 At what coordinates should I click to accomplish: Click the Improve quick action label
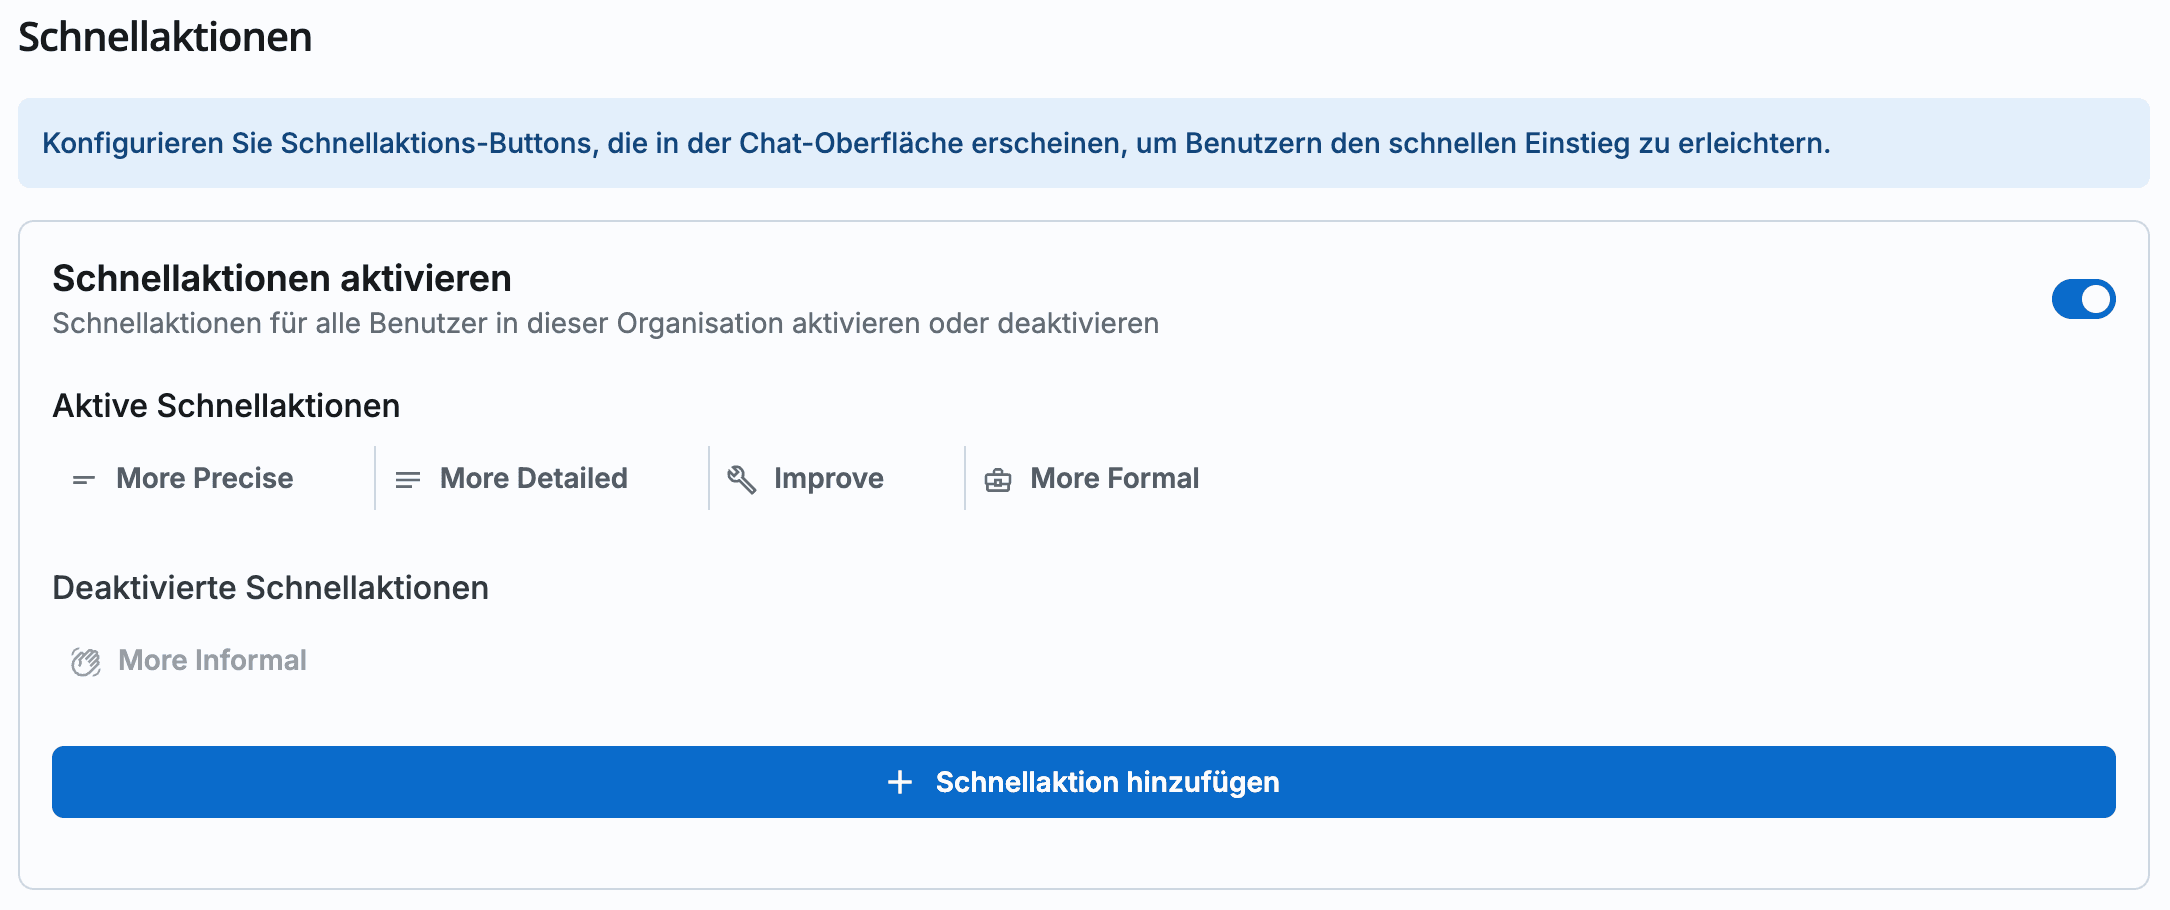click(828, 478)
